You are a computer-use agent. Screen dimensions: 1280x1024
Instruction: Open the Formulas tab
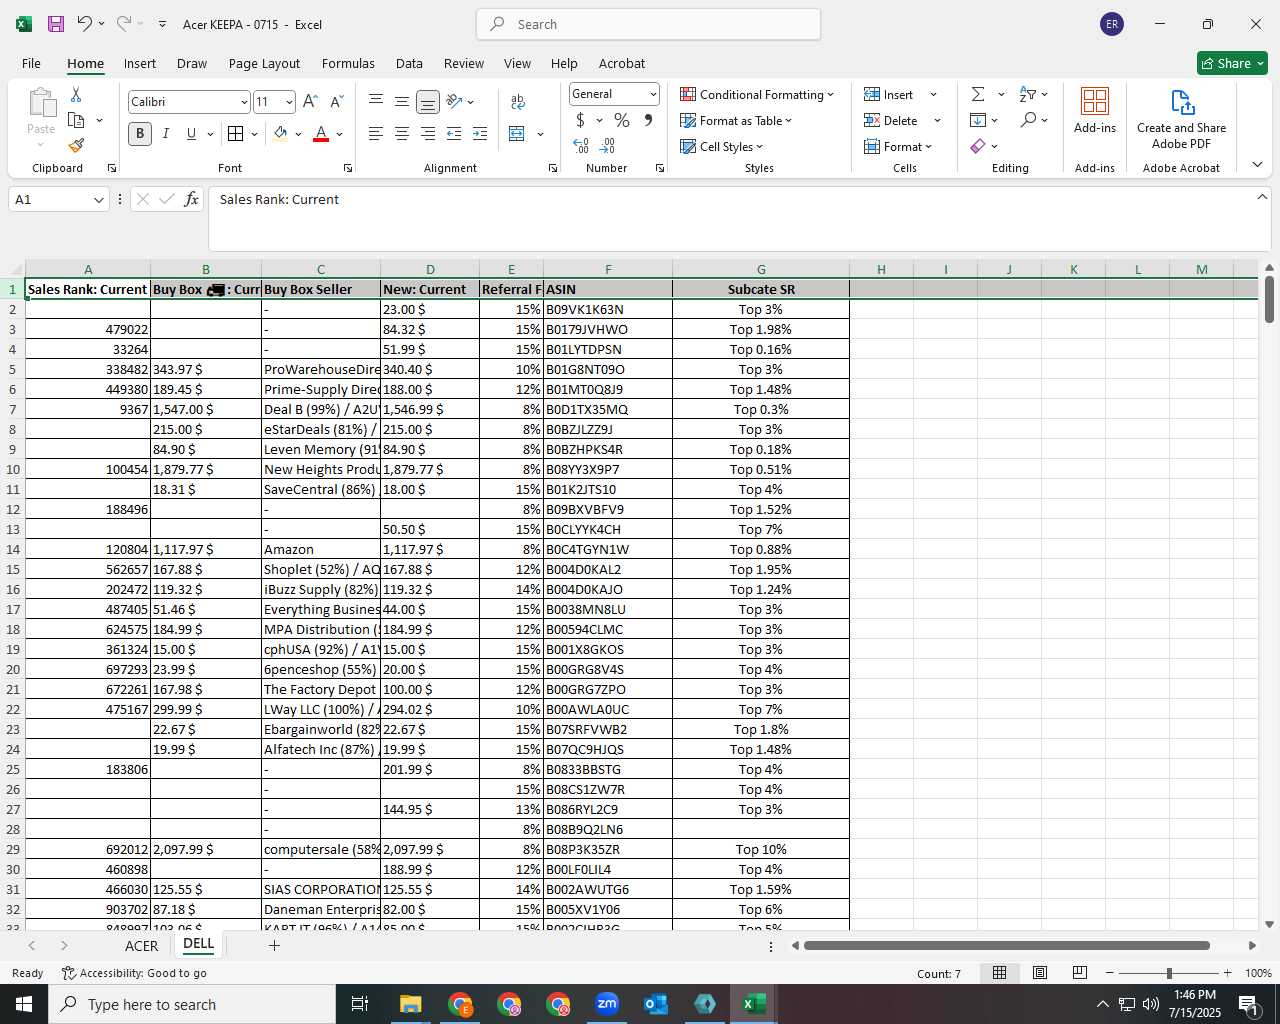coord(348,63)
